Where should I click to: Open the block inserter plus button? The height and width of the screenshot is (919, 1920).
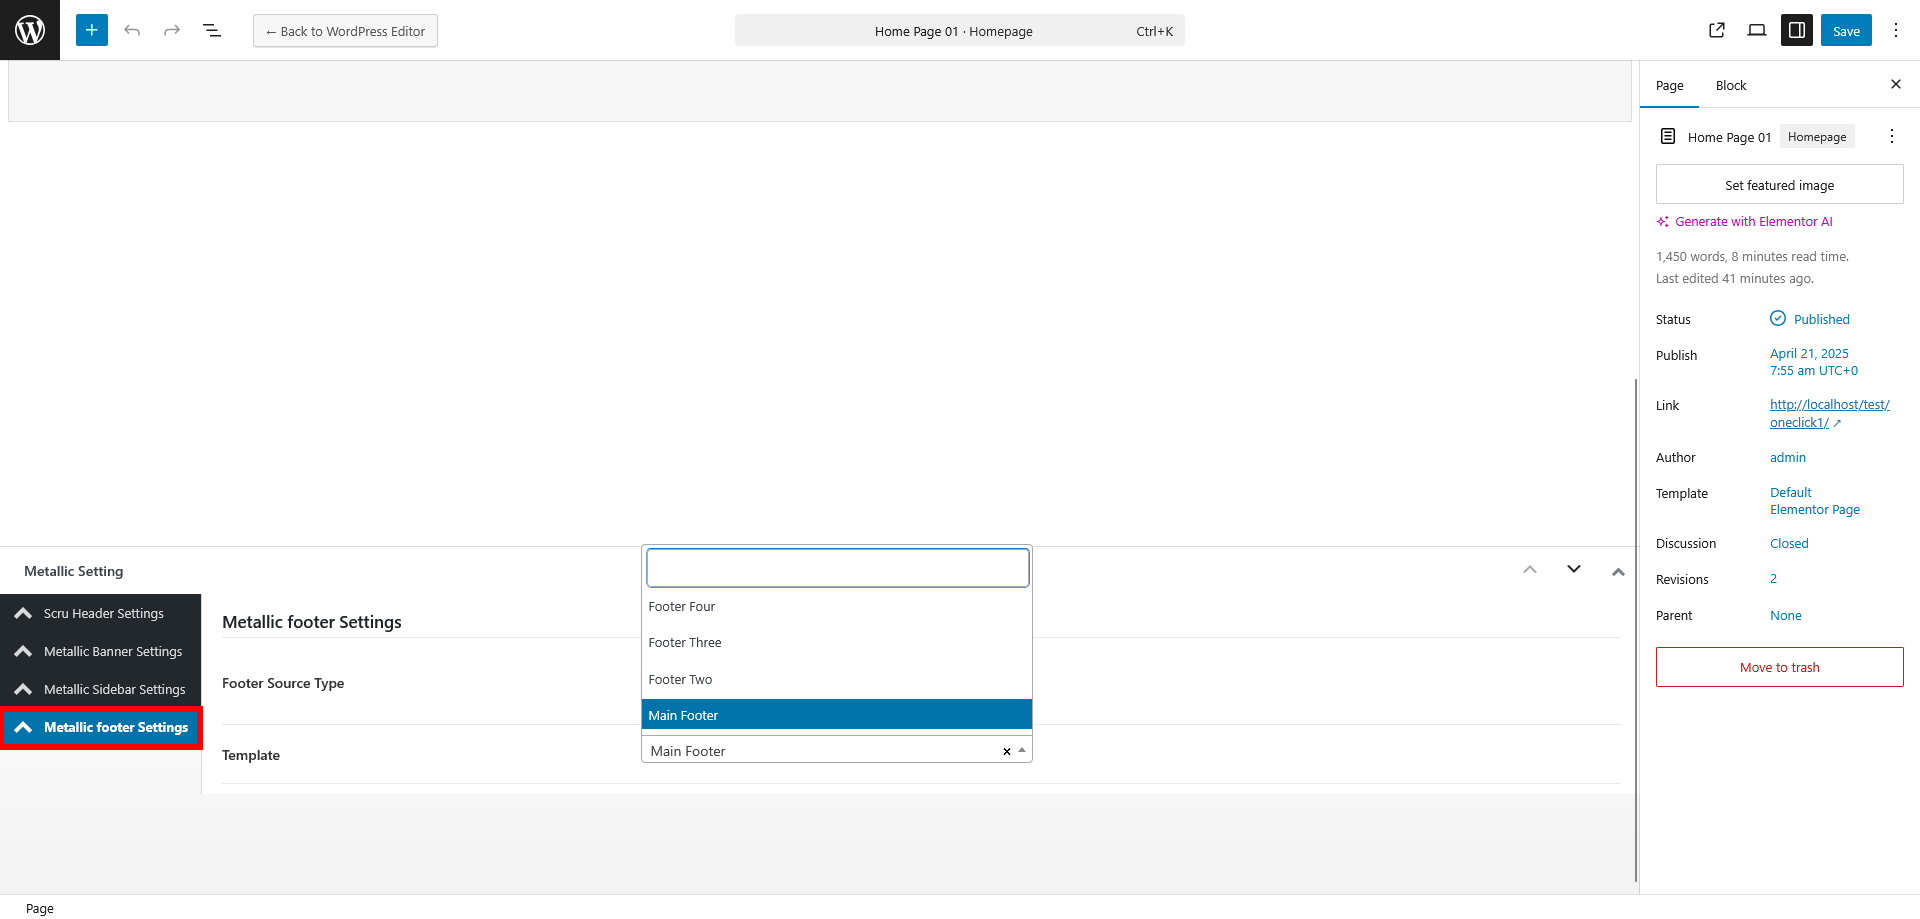[x=91, y=30]
